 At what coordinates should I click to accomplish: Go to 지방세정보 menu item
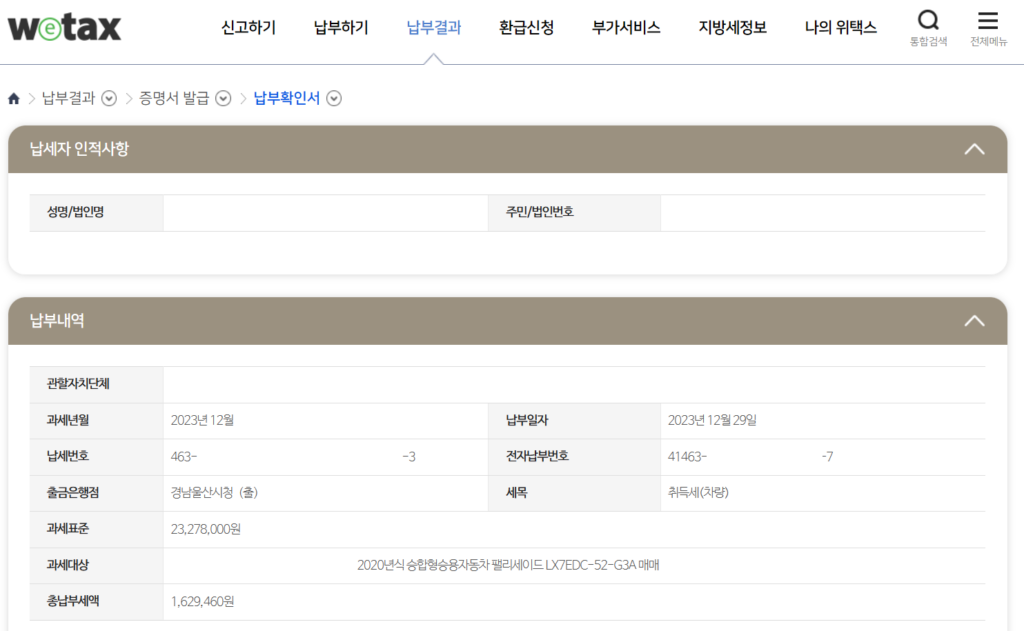click(731, 28)
